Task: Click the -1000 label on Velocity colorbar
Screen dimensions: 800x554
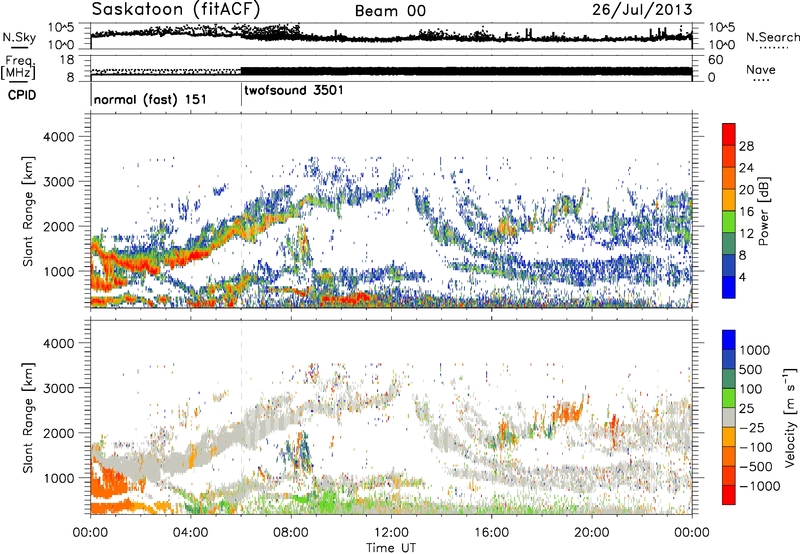Action: pos(759,486)
